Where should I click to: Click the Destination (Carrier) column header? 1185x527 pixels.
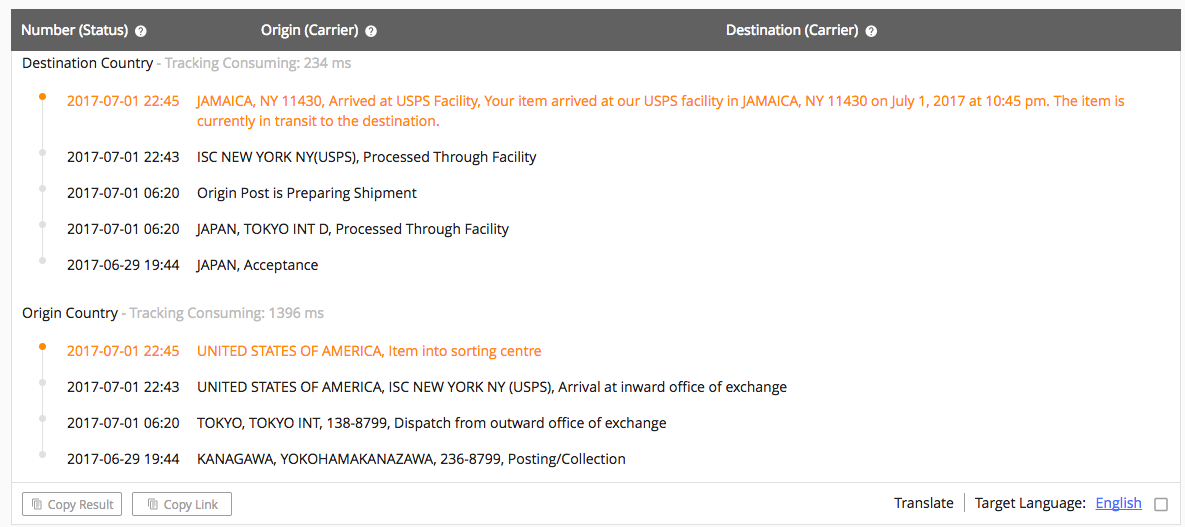pyautogui.click(x=792, y=31)
